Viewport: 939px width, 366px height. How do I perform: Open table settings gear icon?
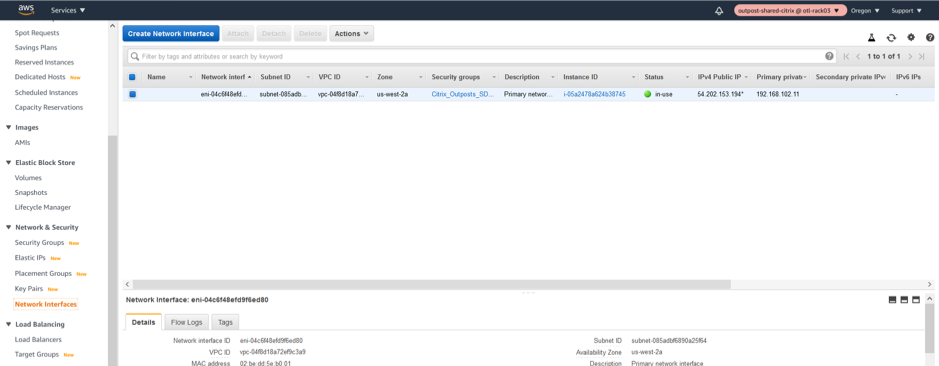pyautogui.click(x=911, y=37)
